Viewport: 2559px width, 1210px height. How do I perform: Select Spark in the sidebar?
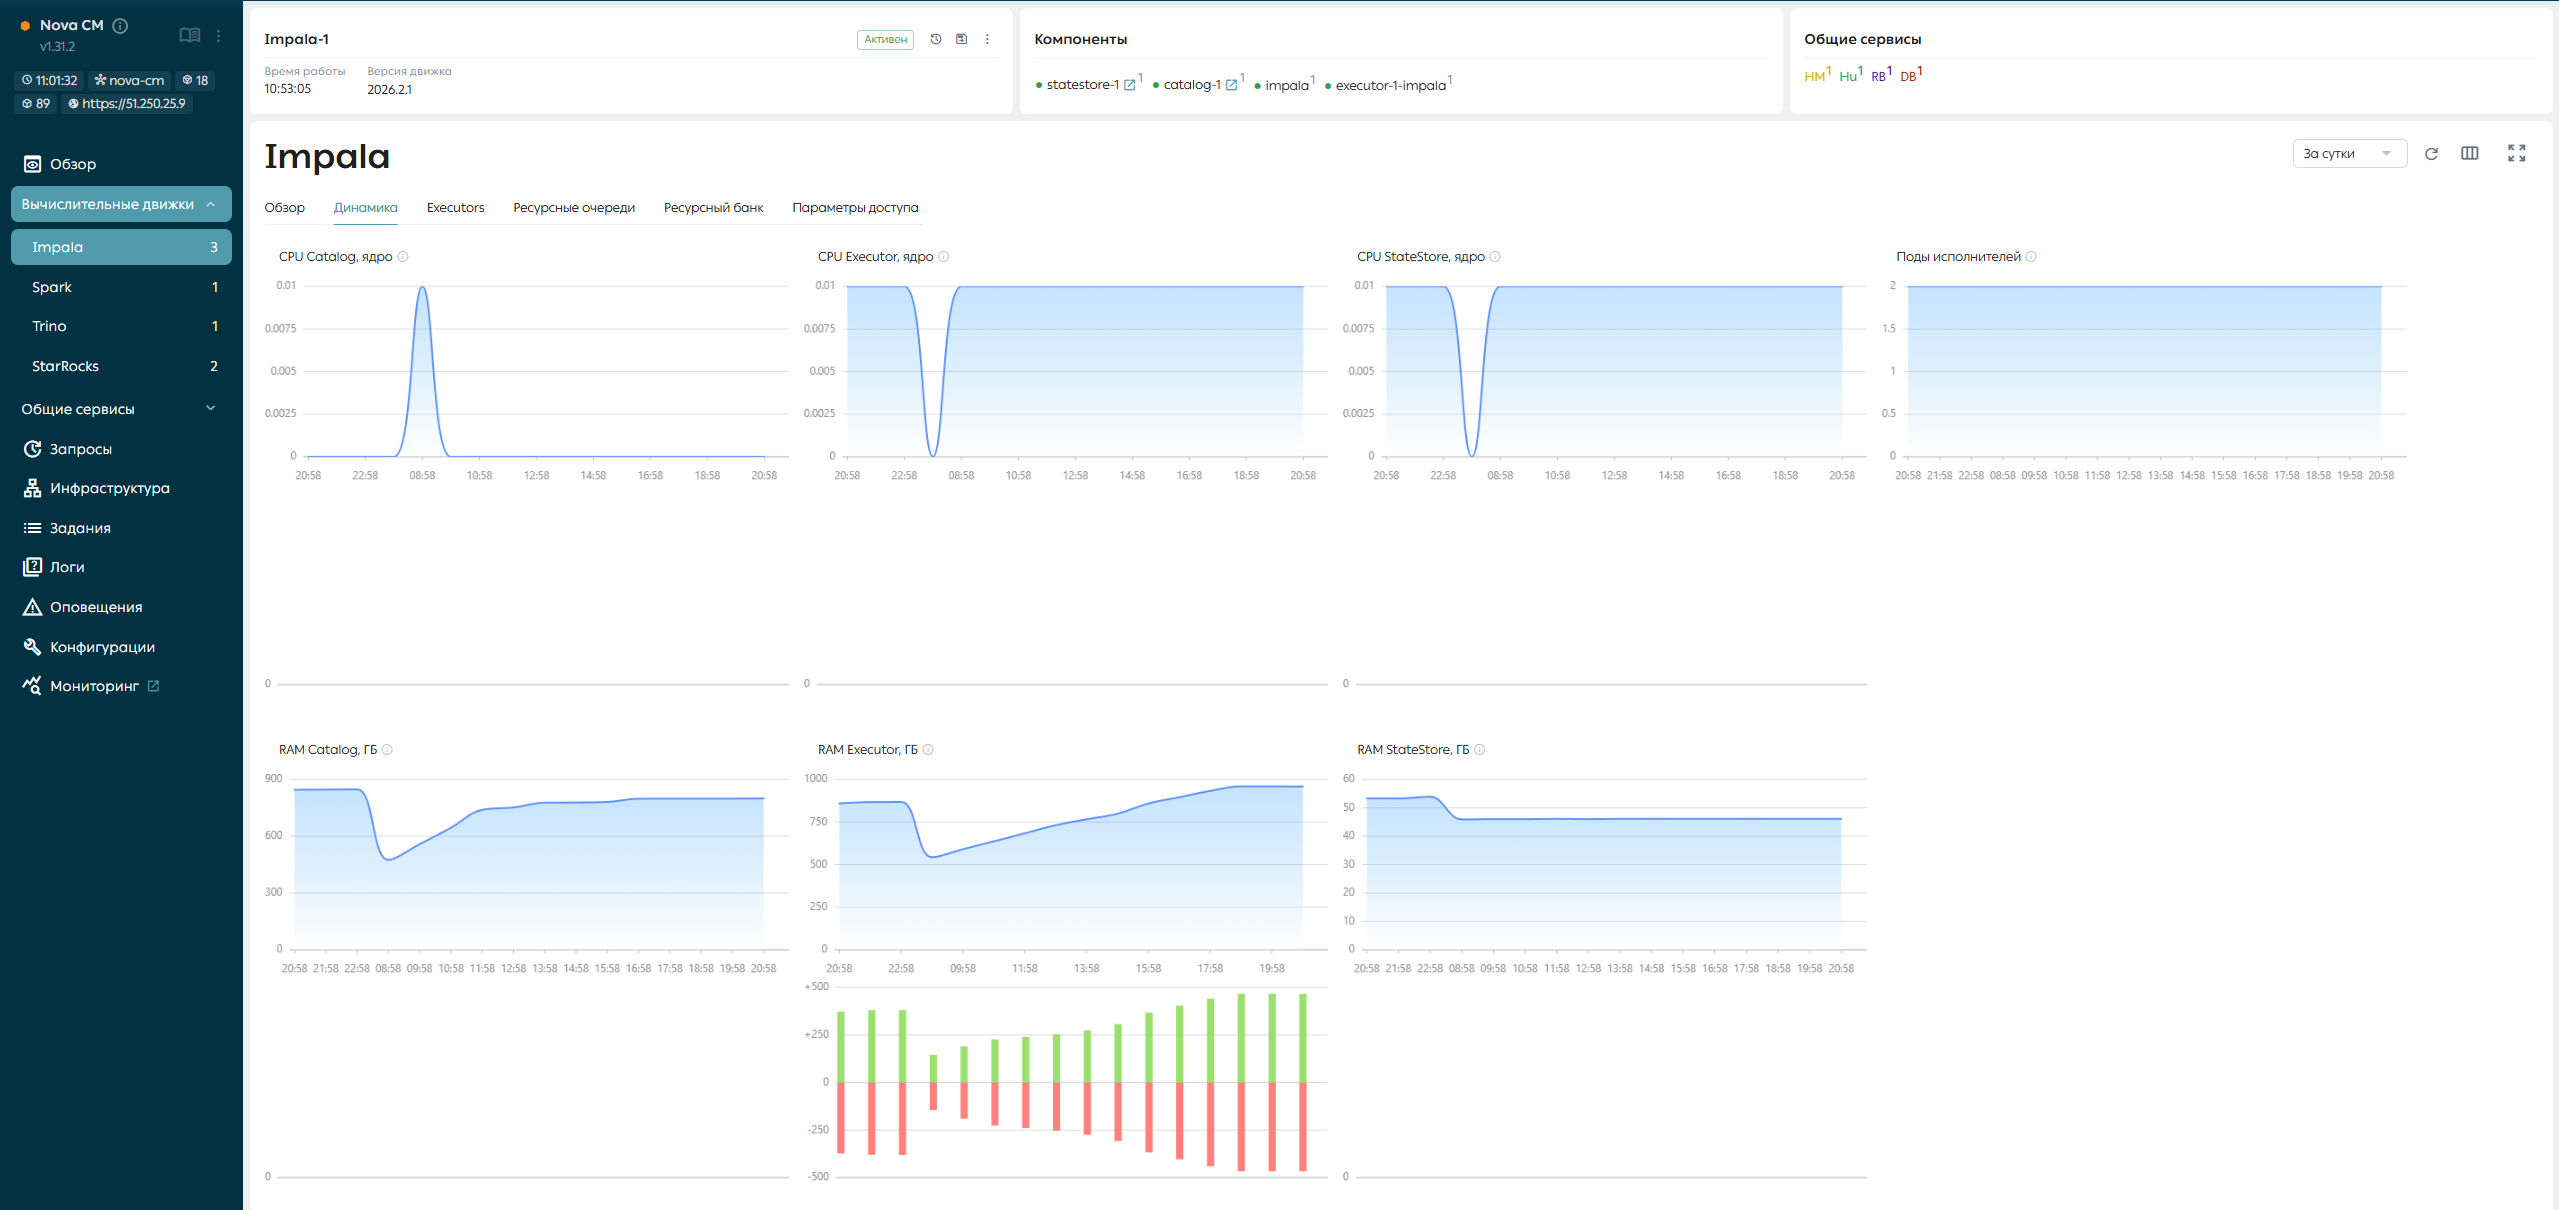(x=121, y=287)
